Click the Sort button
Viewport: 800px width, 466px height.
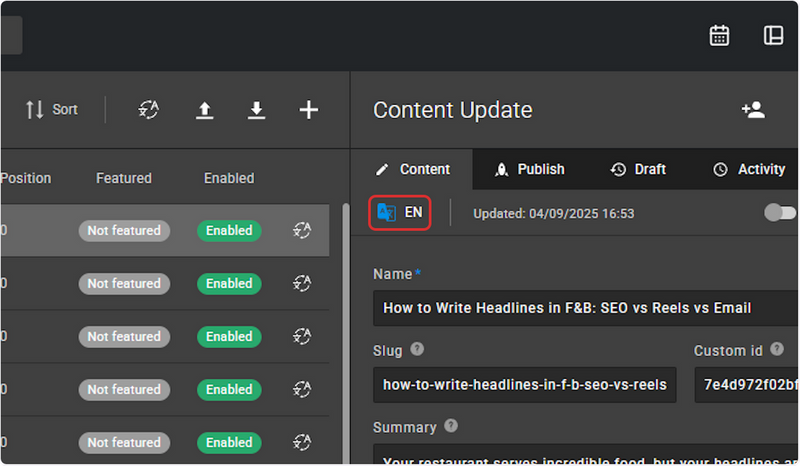point(52,110)
